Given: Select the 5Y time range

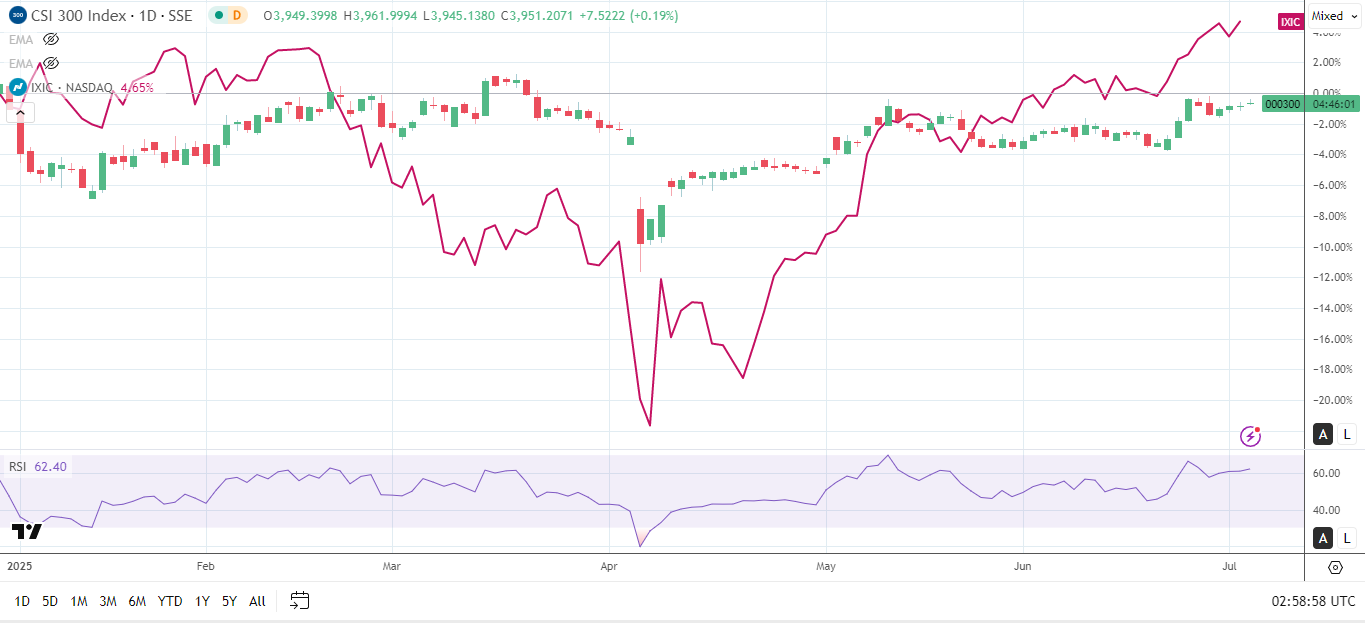Looking at the screenshot, I should tap(229, 601).
